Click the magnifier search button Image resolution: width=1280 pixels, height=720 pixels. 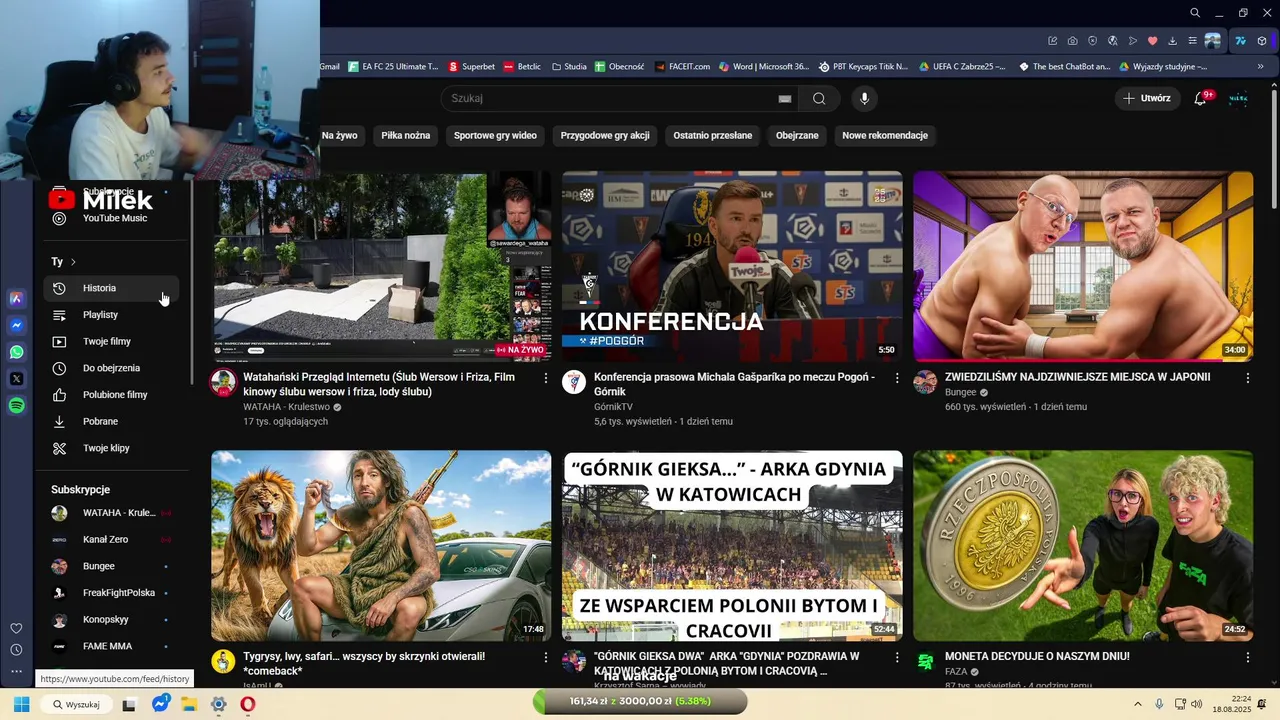[x=819, y=98]
